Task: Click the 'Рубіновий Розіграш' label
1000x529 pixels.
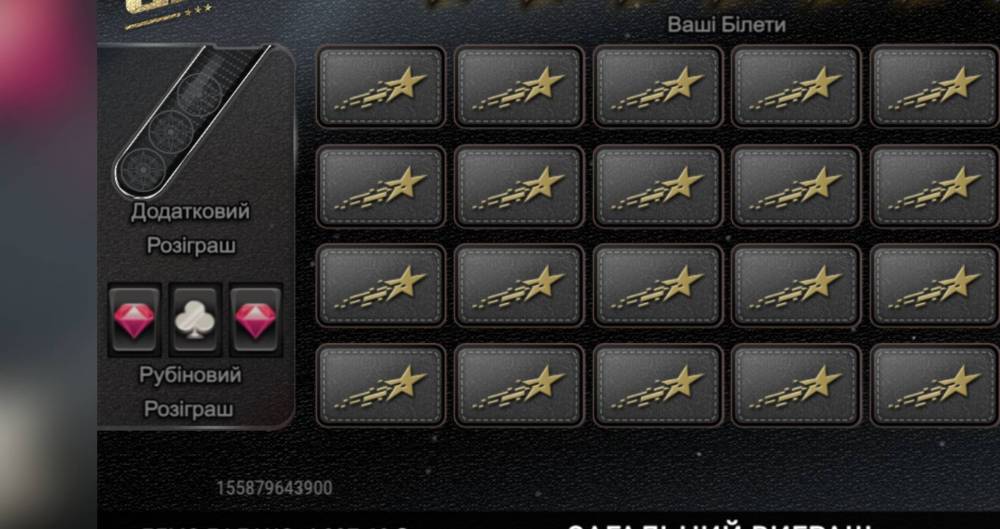Action: pos(190,391)
